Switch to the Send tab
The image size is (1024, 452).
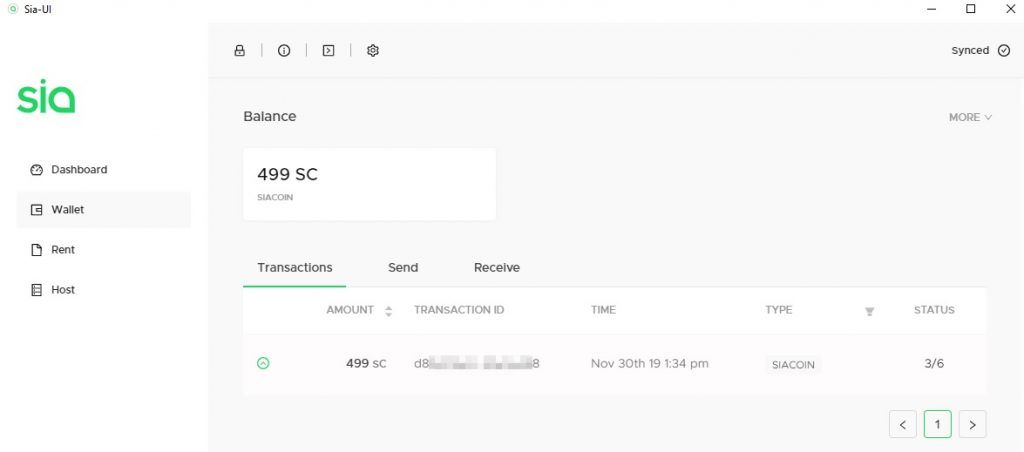click(403, 268)
